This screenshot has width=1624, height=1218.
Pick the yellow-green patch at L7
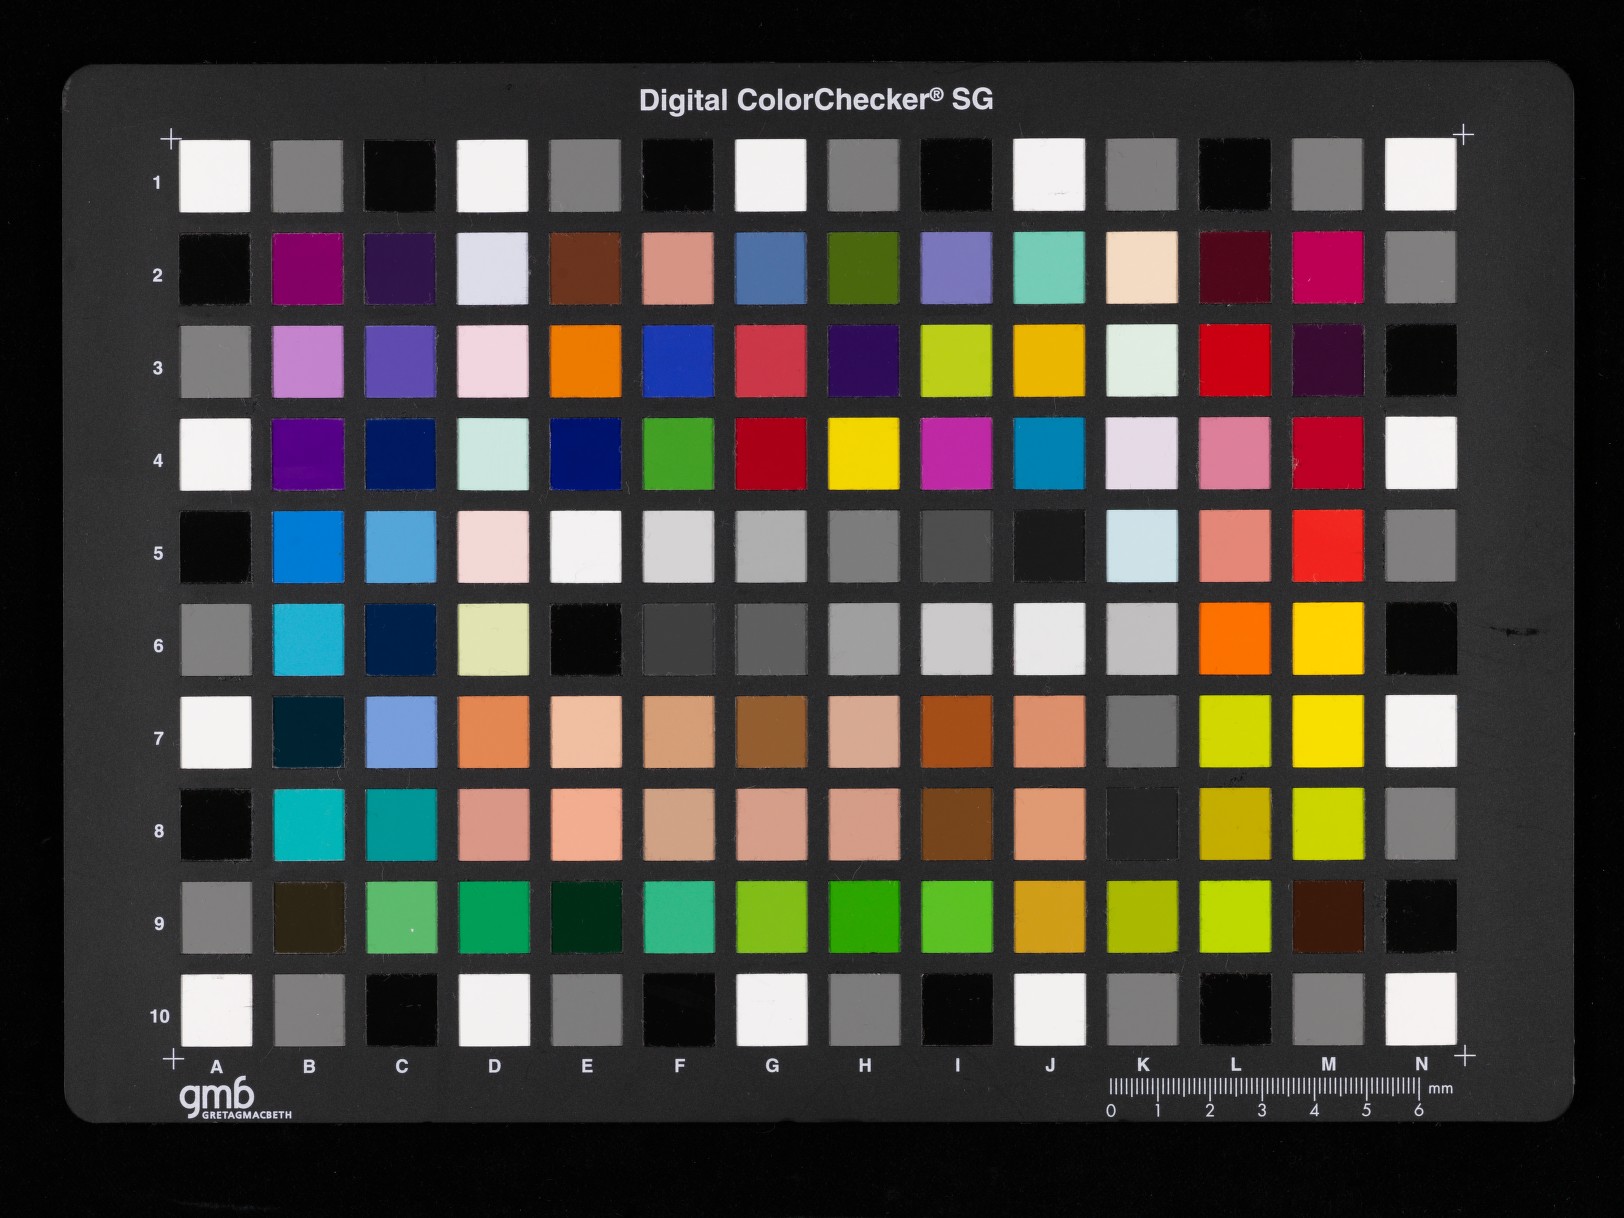(1235, 731)
